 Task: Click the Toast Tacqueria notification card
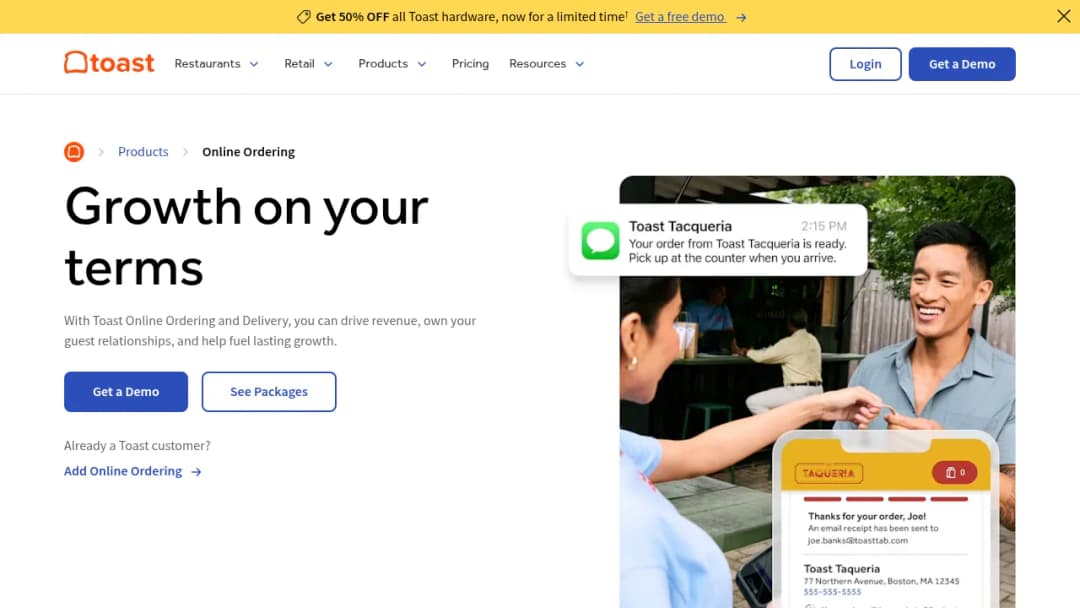(x=718, y=240)
